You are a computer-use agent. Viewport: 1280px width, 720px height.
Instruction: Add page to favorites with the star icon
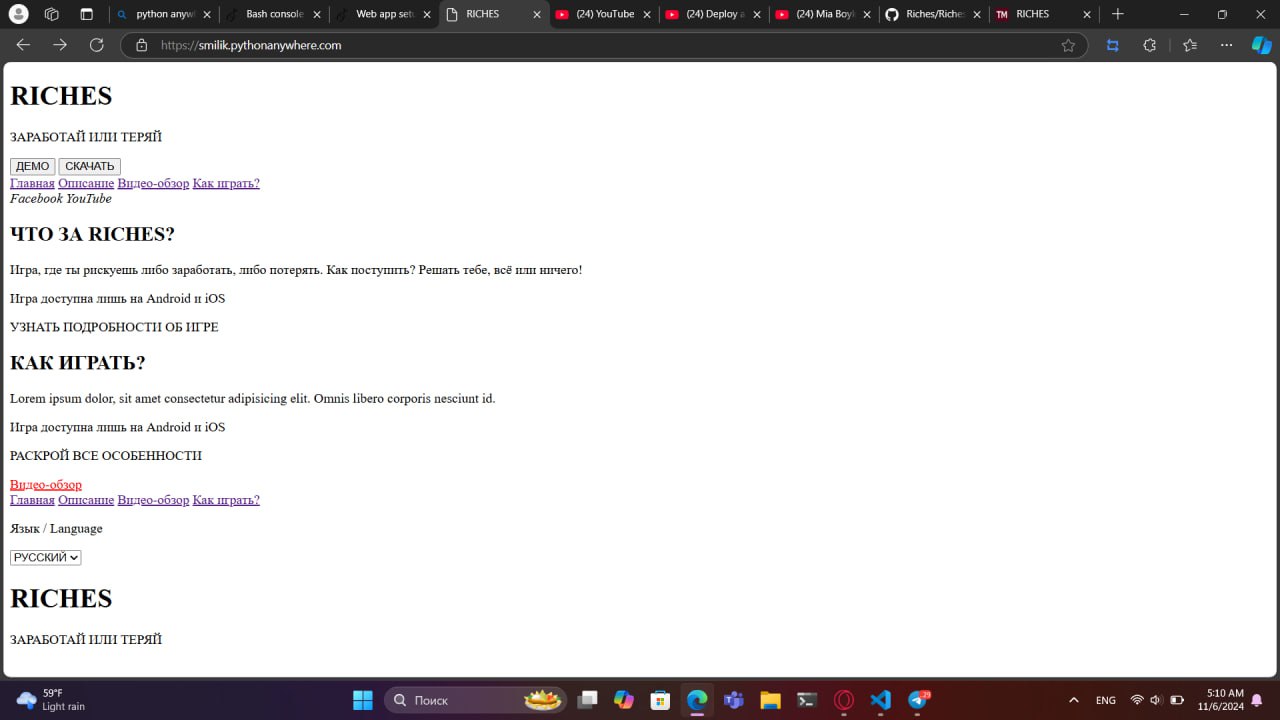[x=1068, y=45]
